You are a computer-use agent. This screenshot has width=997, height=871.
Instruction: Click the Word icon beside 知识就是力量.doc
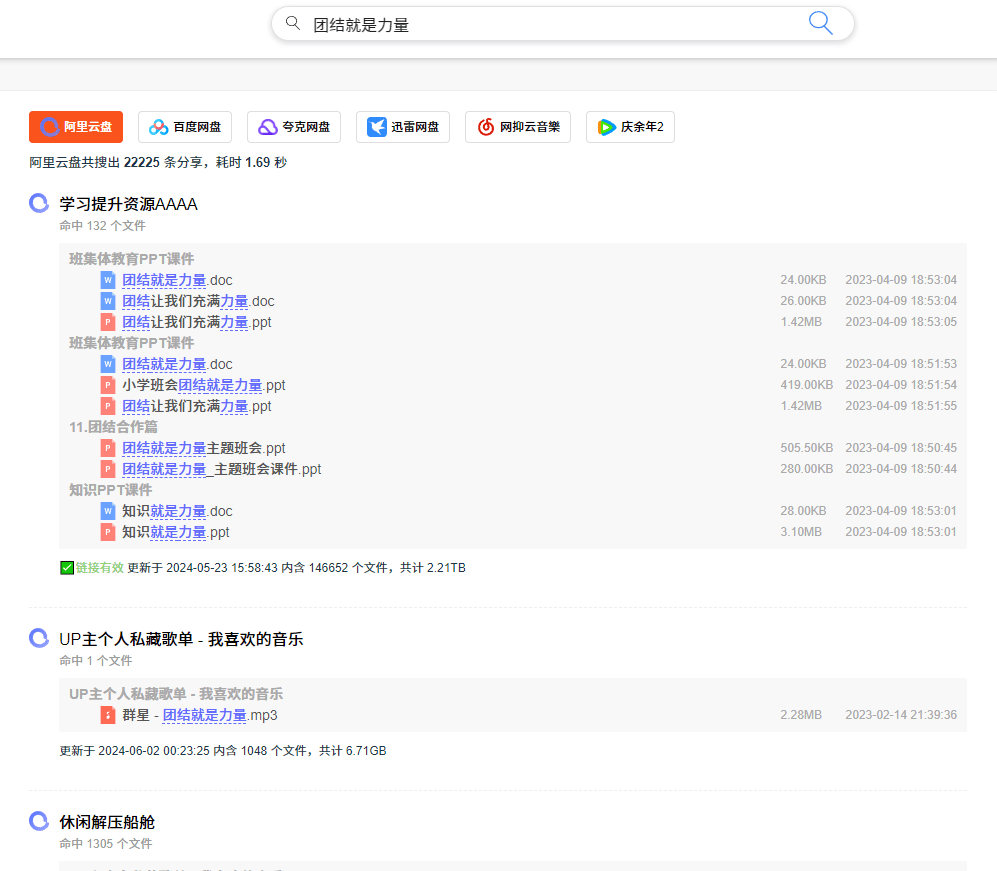[107, 511]
